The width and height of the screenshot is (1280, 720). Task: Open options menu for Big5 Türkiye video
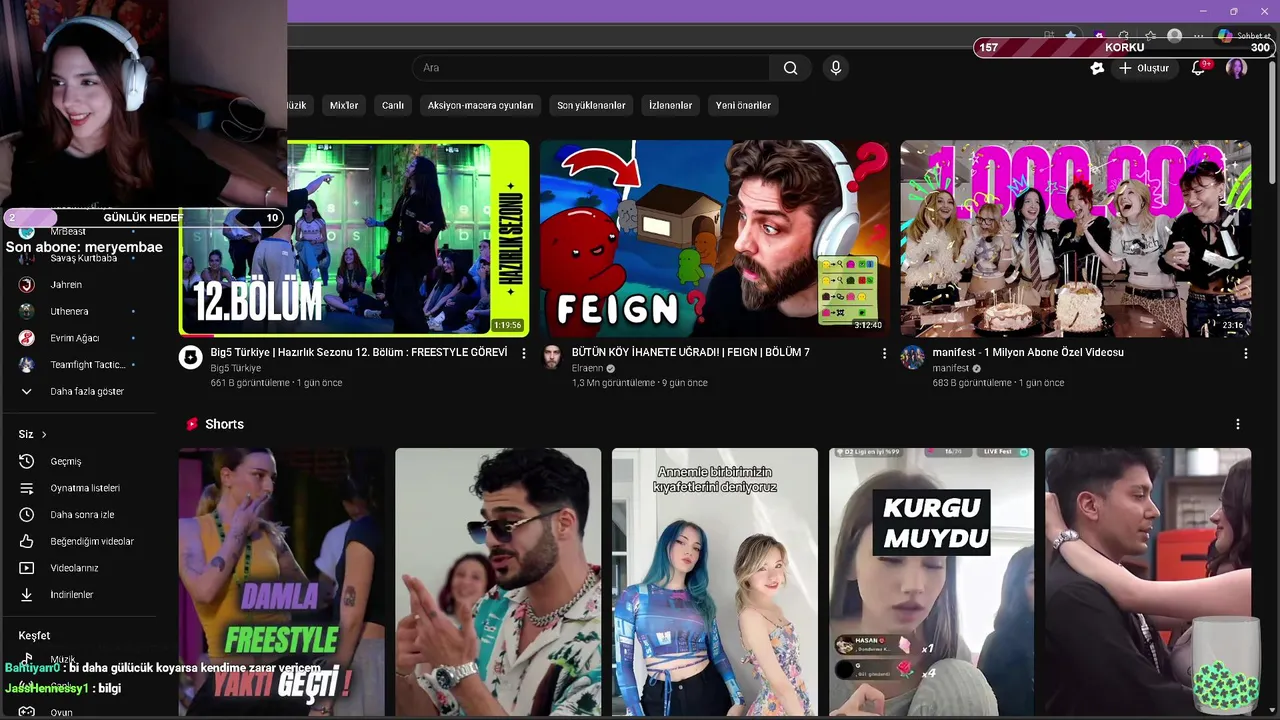[x=524, y=353]
